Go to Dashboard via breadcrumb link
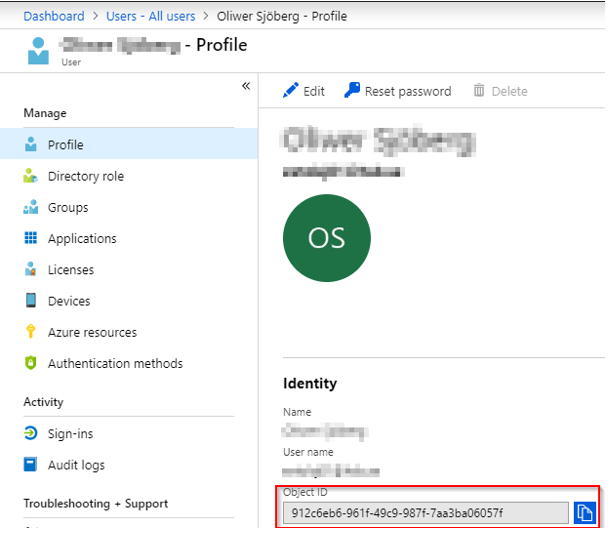This screenshot has height=533, width=615. (54, 16)
